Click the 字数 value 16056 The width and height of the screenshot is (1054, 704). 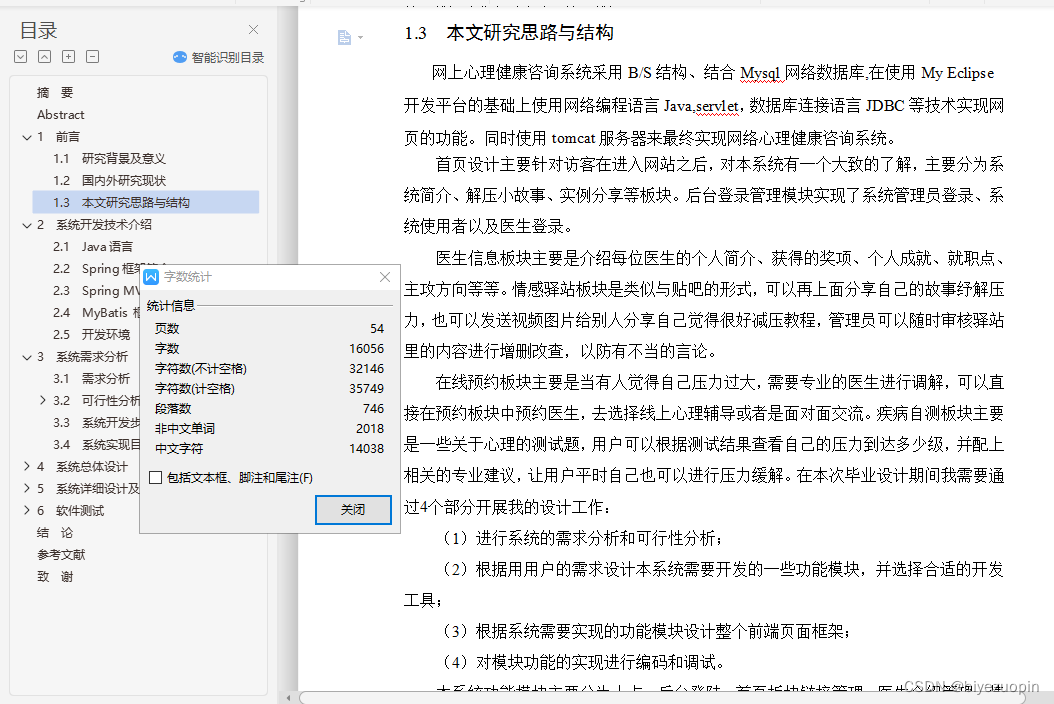click(366, 349)
